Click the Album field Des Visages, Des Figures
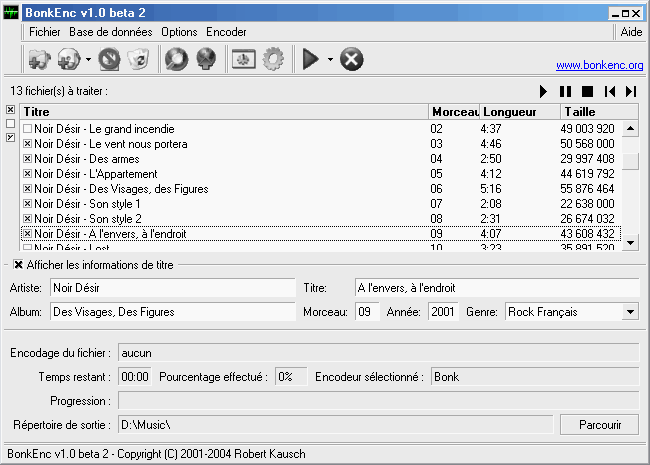The image size is (650, 465). pos(173,312)
